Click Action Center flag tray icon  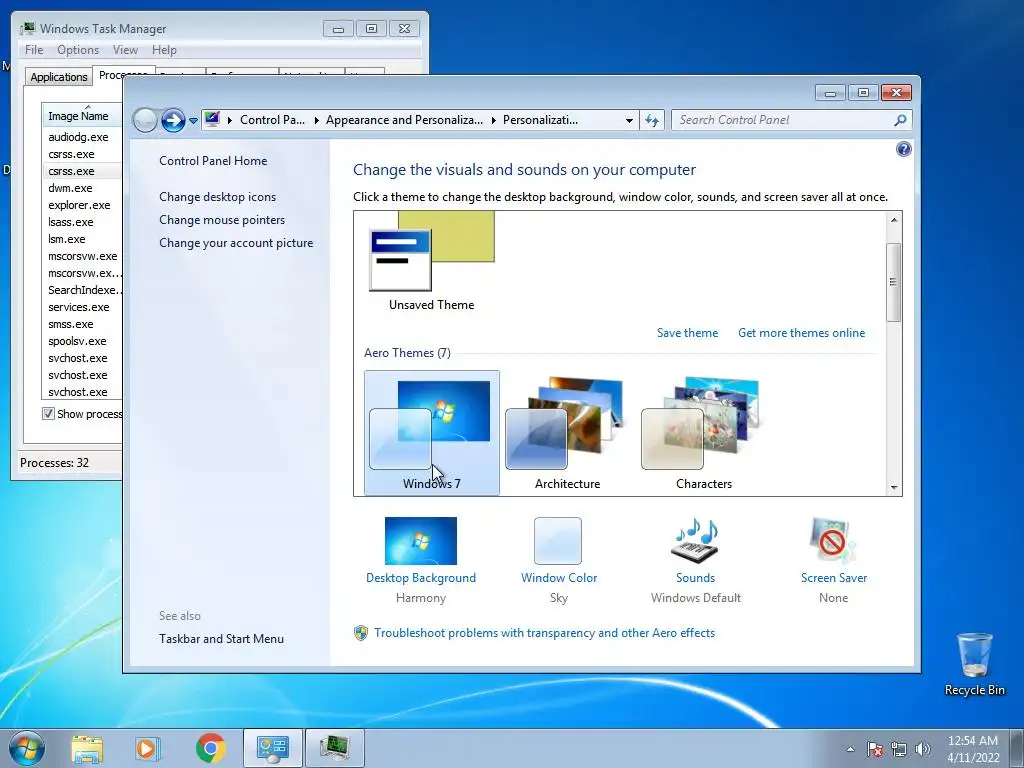pyautogui.click(x=875, y=749)
